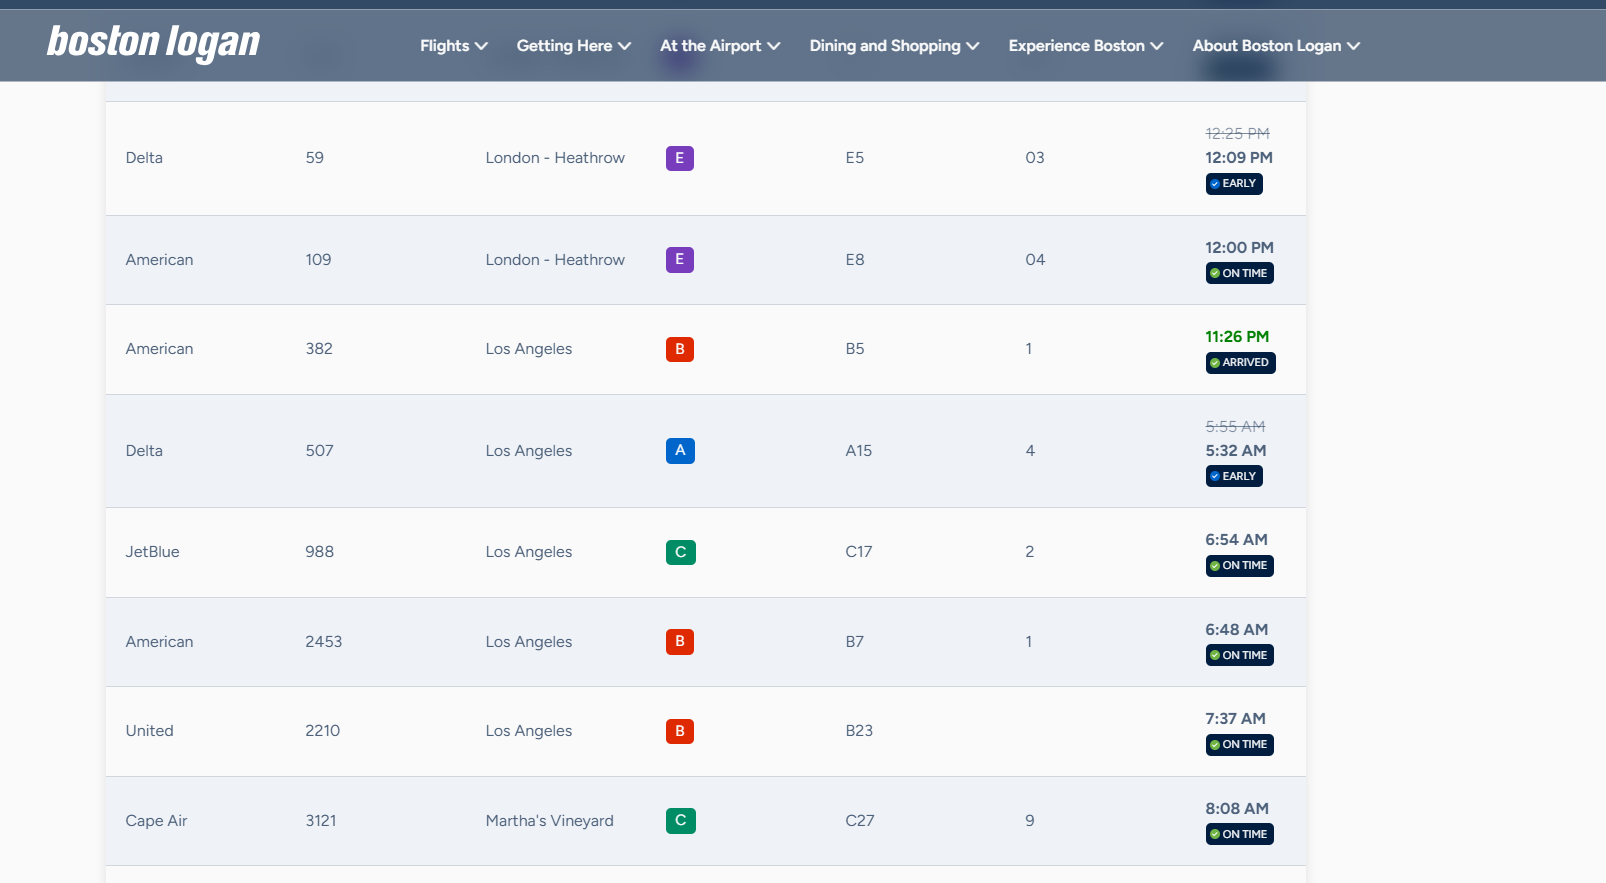Screen dimensions: 1606x883
Task: Click the Cape Air airline name
Action: pos(156,821)
